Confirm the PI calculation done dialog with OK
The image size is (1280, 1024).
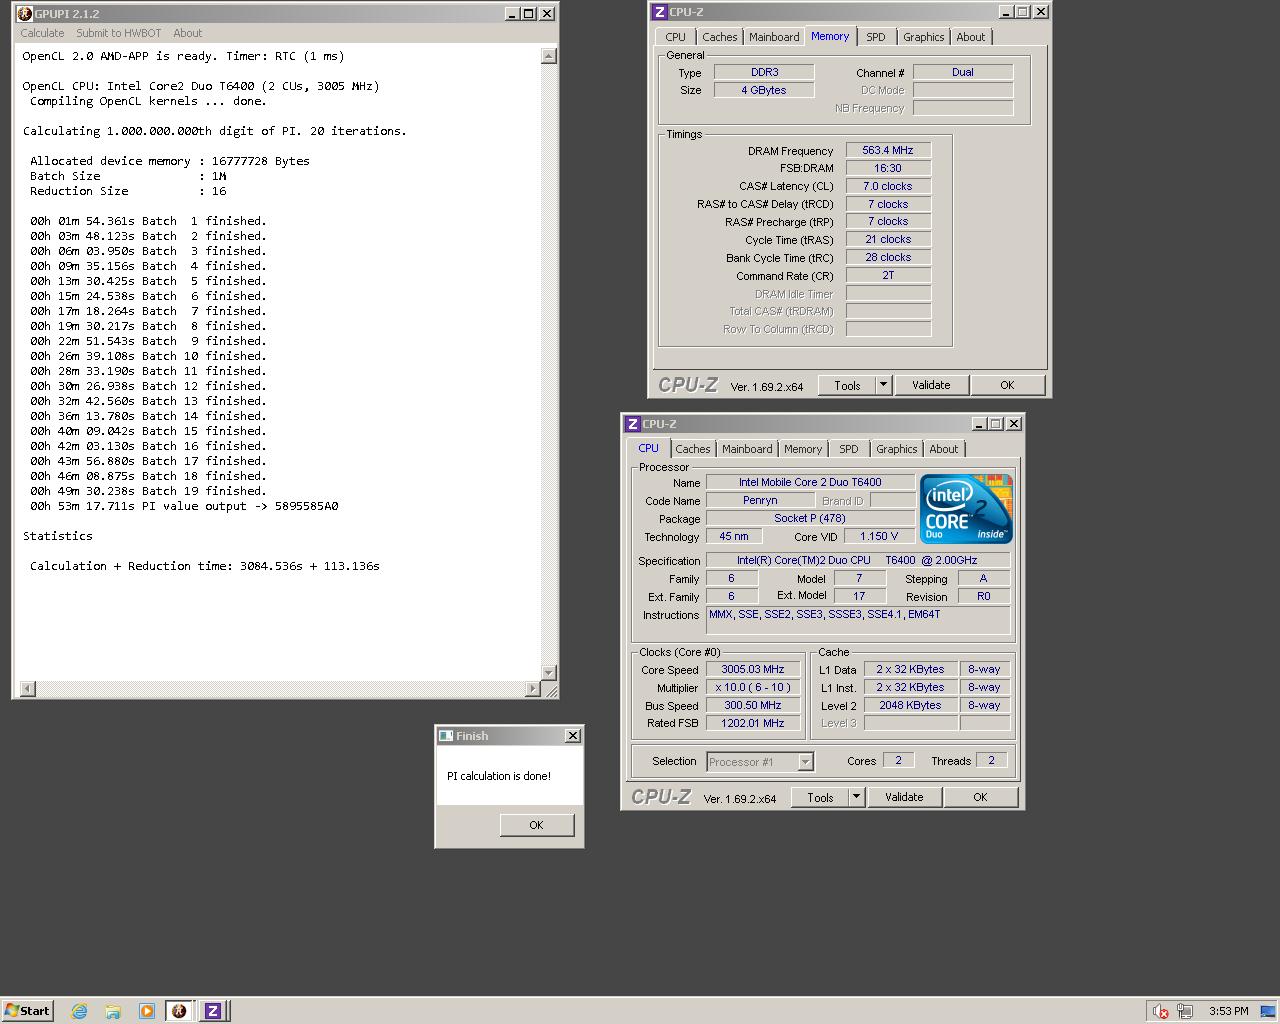[536, 825]
